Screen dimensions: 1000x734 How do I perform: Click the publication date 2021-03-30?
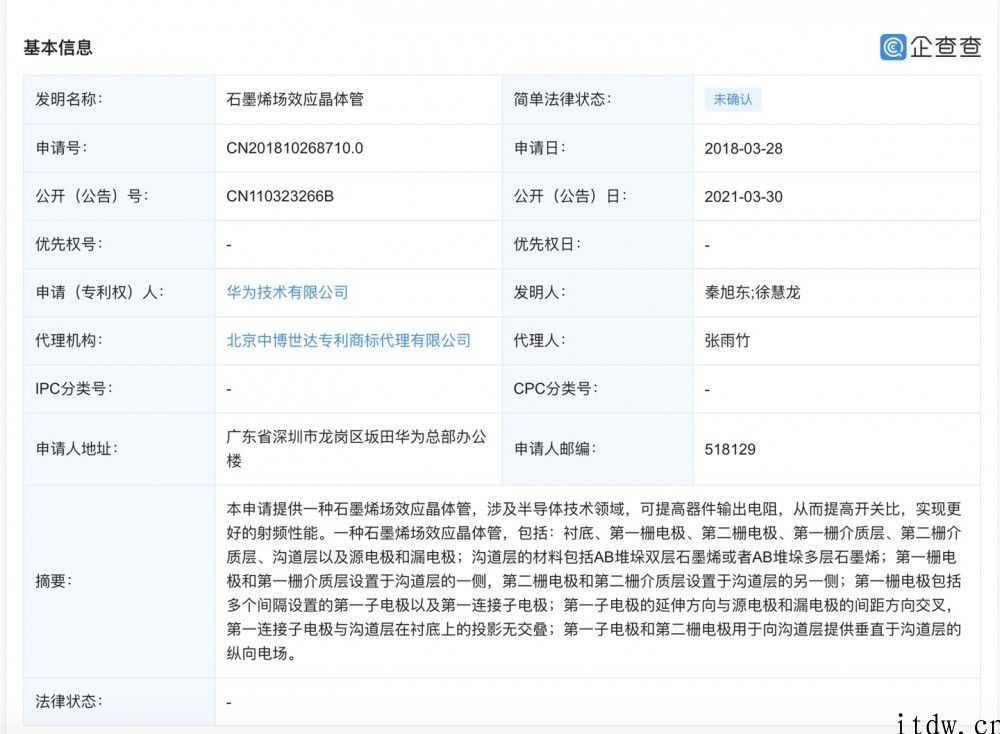click(743, 196)
